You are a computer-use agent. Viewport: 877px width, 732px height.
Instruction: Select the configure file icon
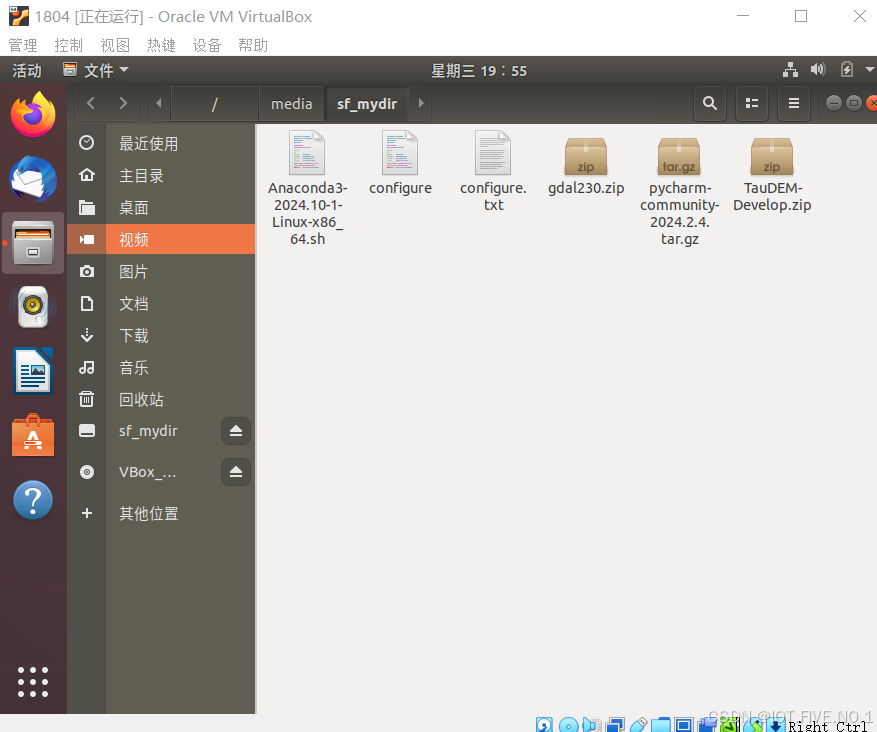pos(400,163)
